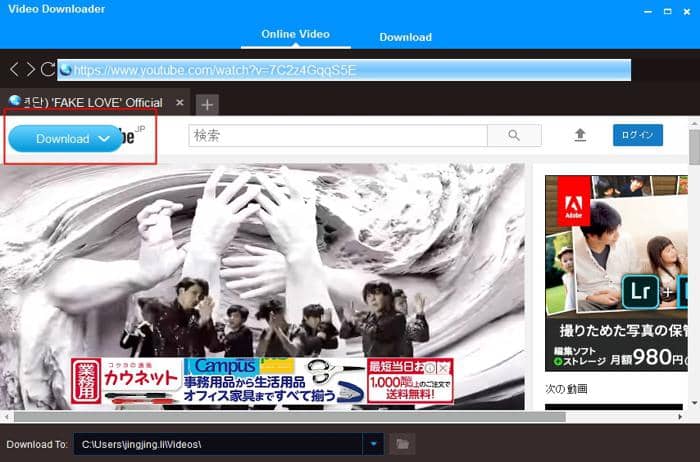Click the YouTube URL address bar

344,70
